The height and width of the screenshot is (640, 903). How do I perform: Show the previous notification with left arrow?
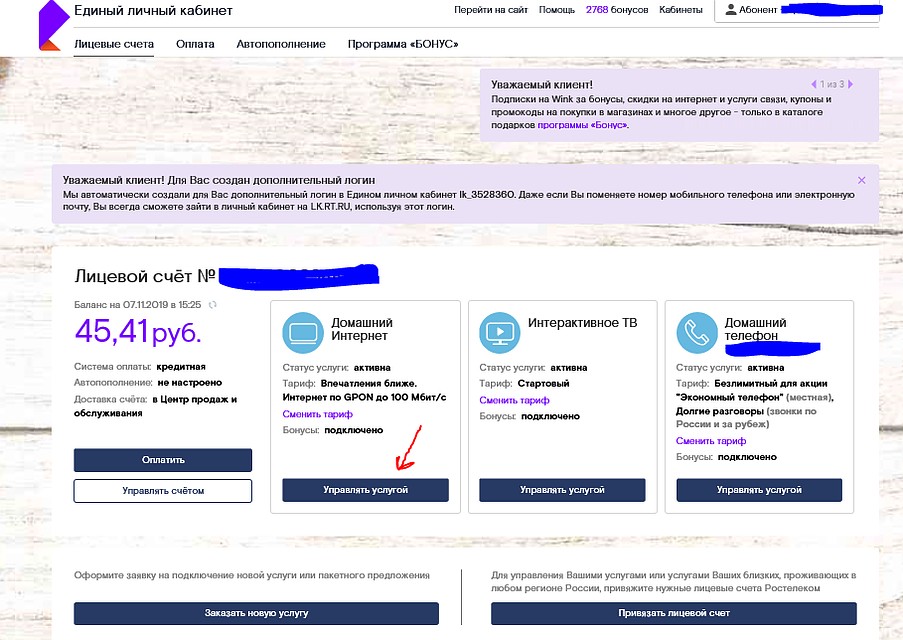click(814, 84)
